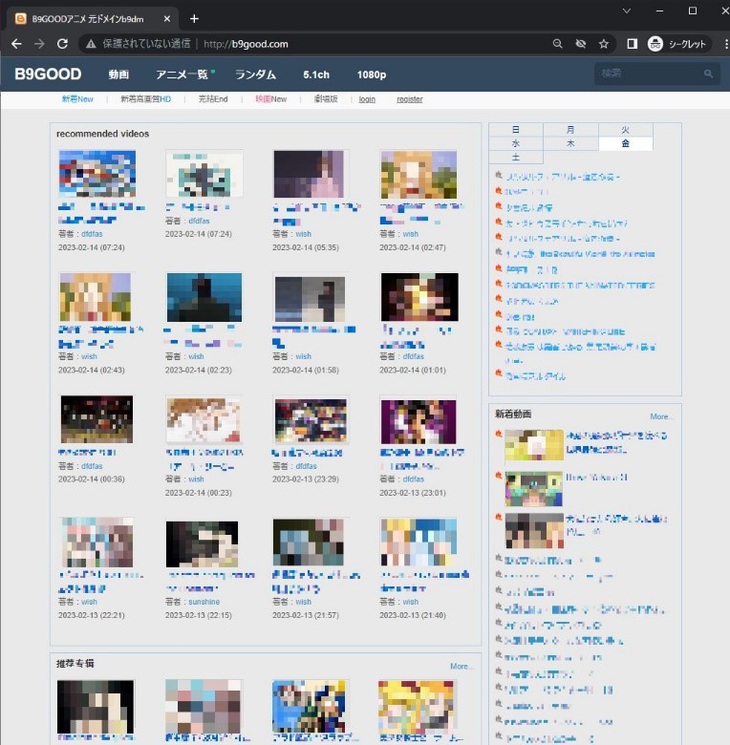Switch to the 火 weekday tab
Image resolution: width=730 pixels, height=745 pixels.
[x=625, y=130]
